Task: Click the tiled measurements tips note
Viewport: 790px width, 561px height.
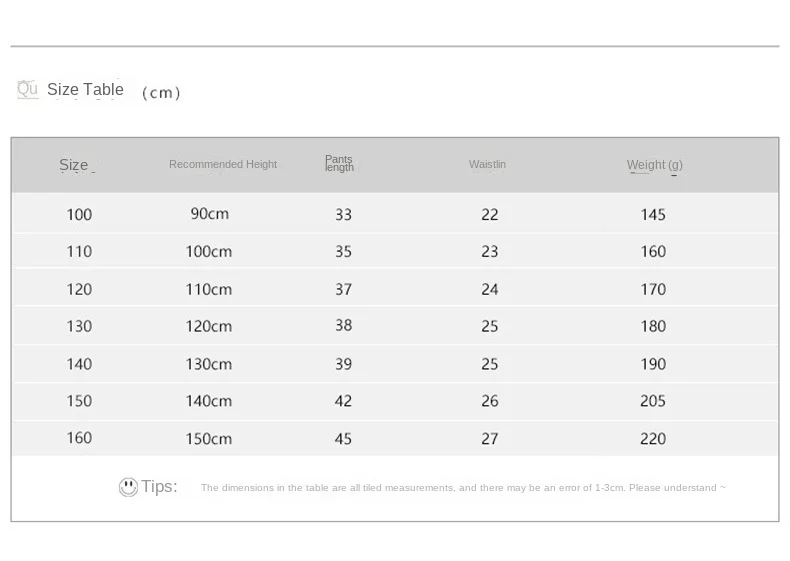Action: click(x=463, y=487)
